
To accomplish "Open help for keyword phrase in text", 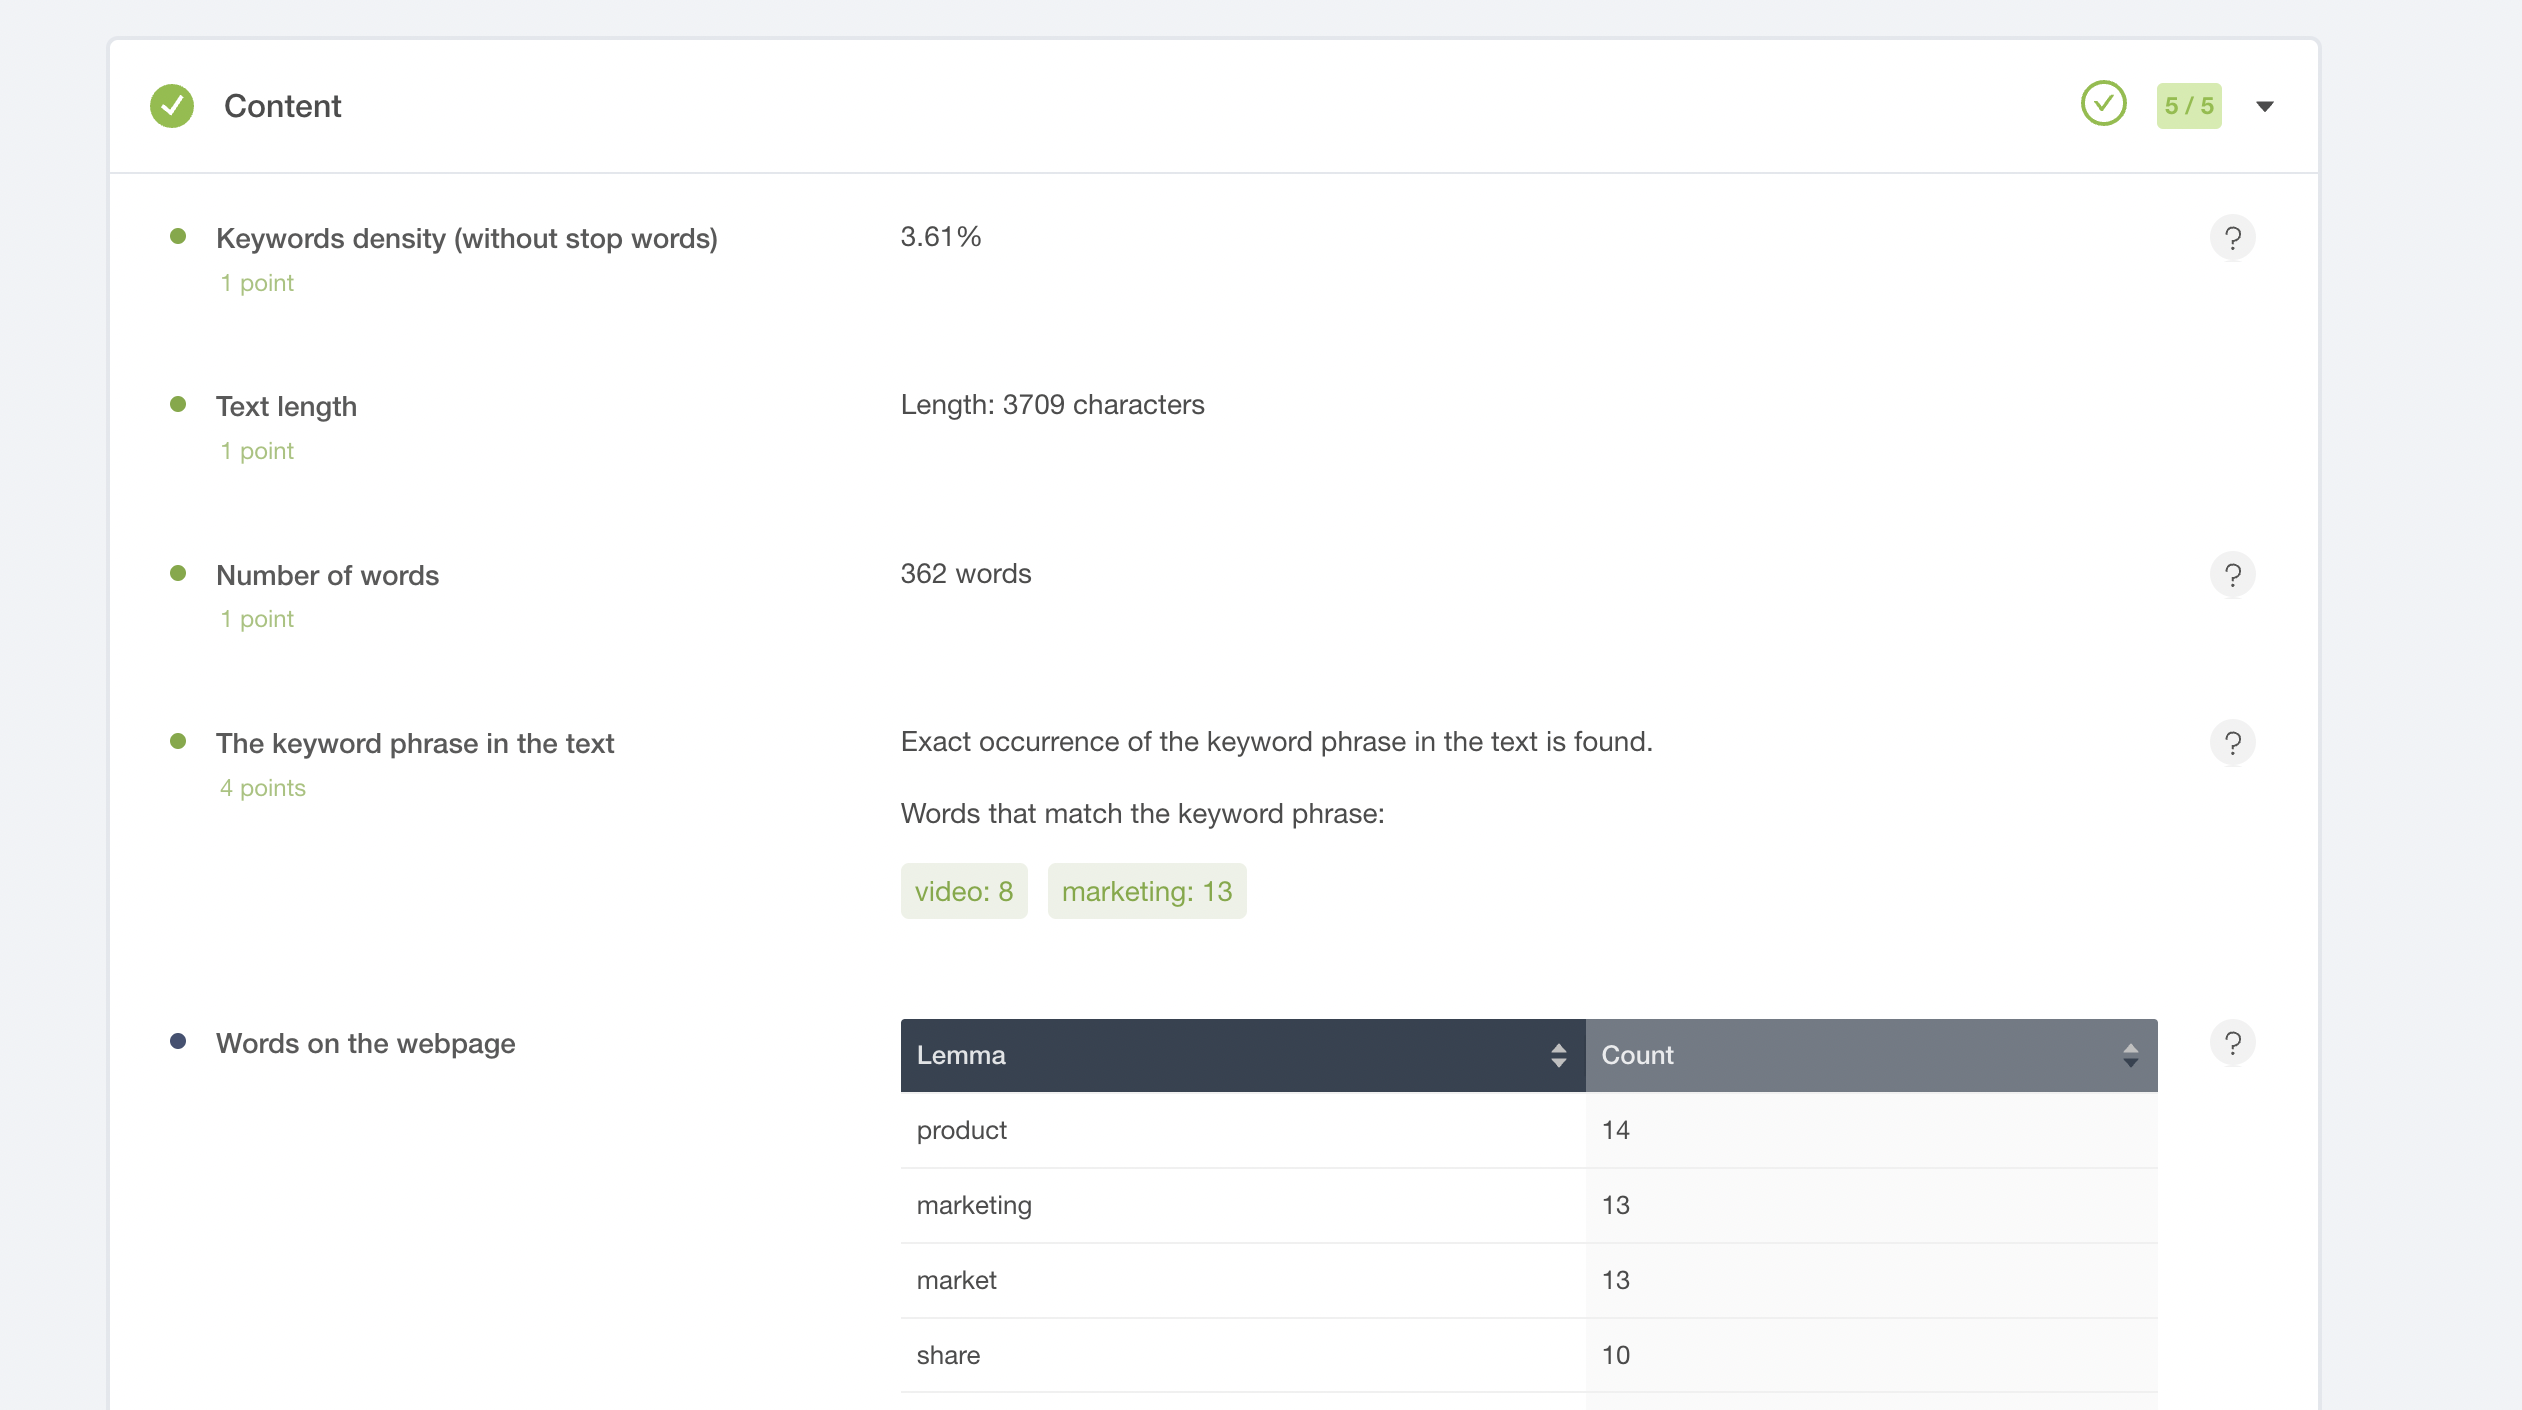I will click(x=2232, y=743).
